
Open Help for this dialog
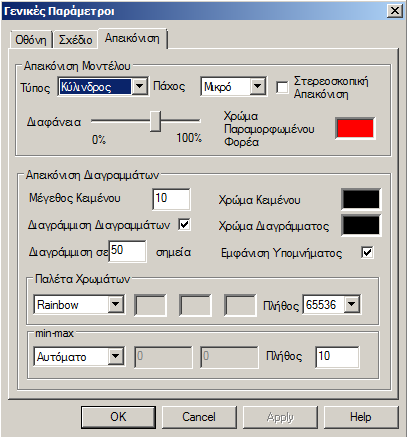(x=361, y=417)
